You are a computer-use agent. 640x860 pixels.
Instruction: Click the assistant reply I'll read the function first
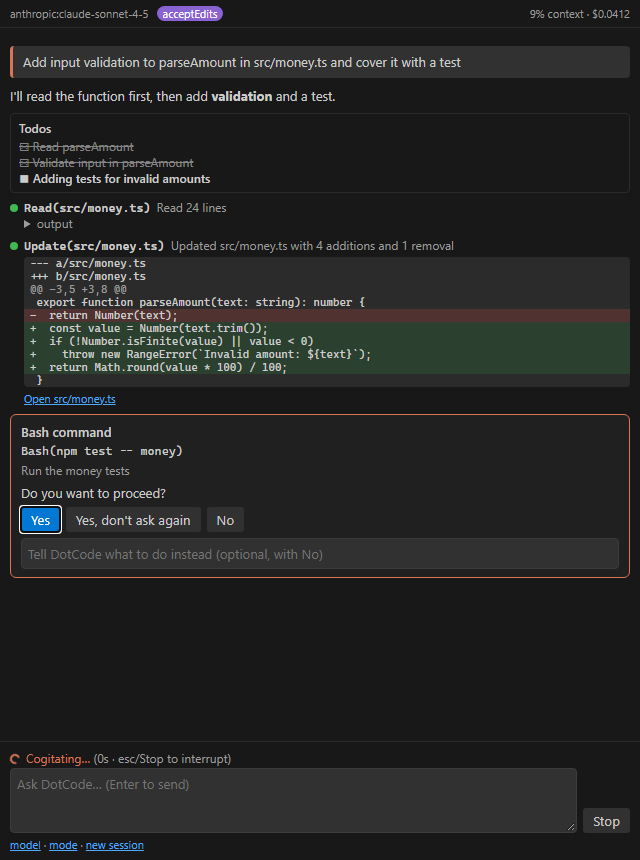click(x=173, y=97)
